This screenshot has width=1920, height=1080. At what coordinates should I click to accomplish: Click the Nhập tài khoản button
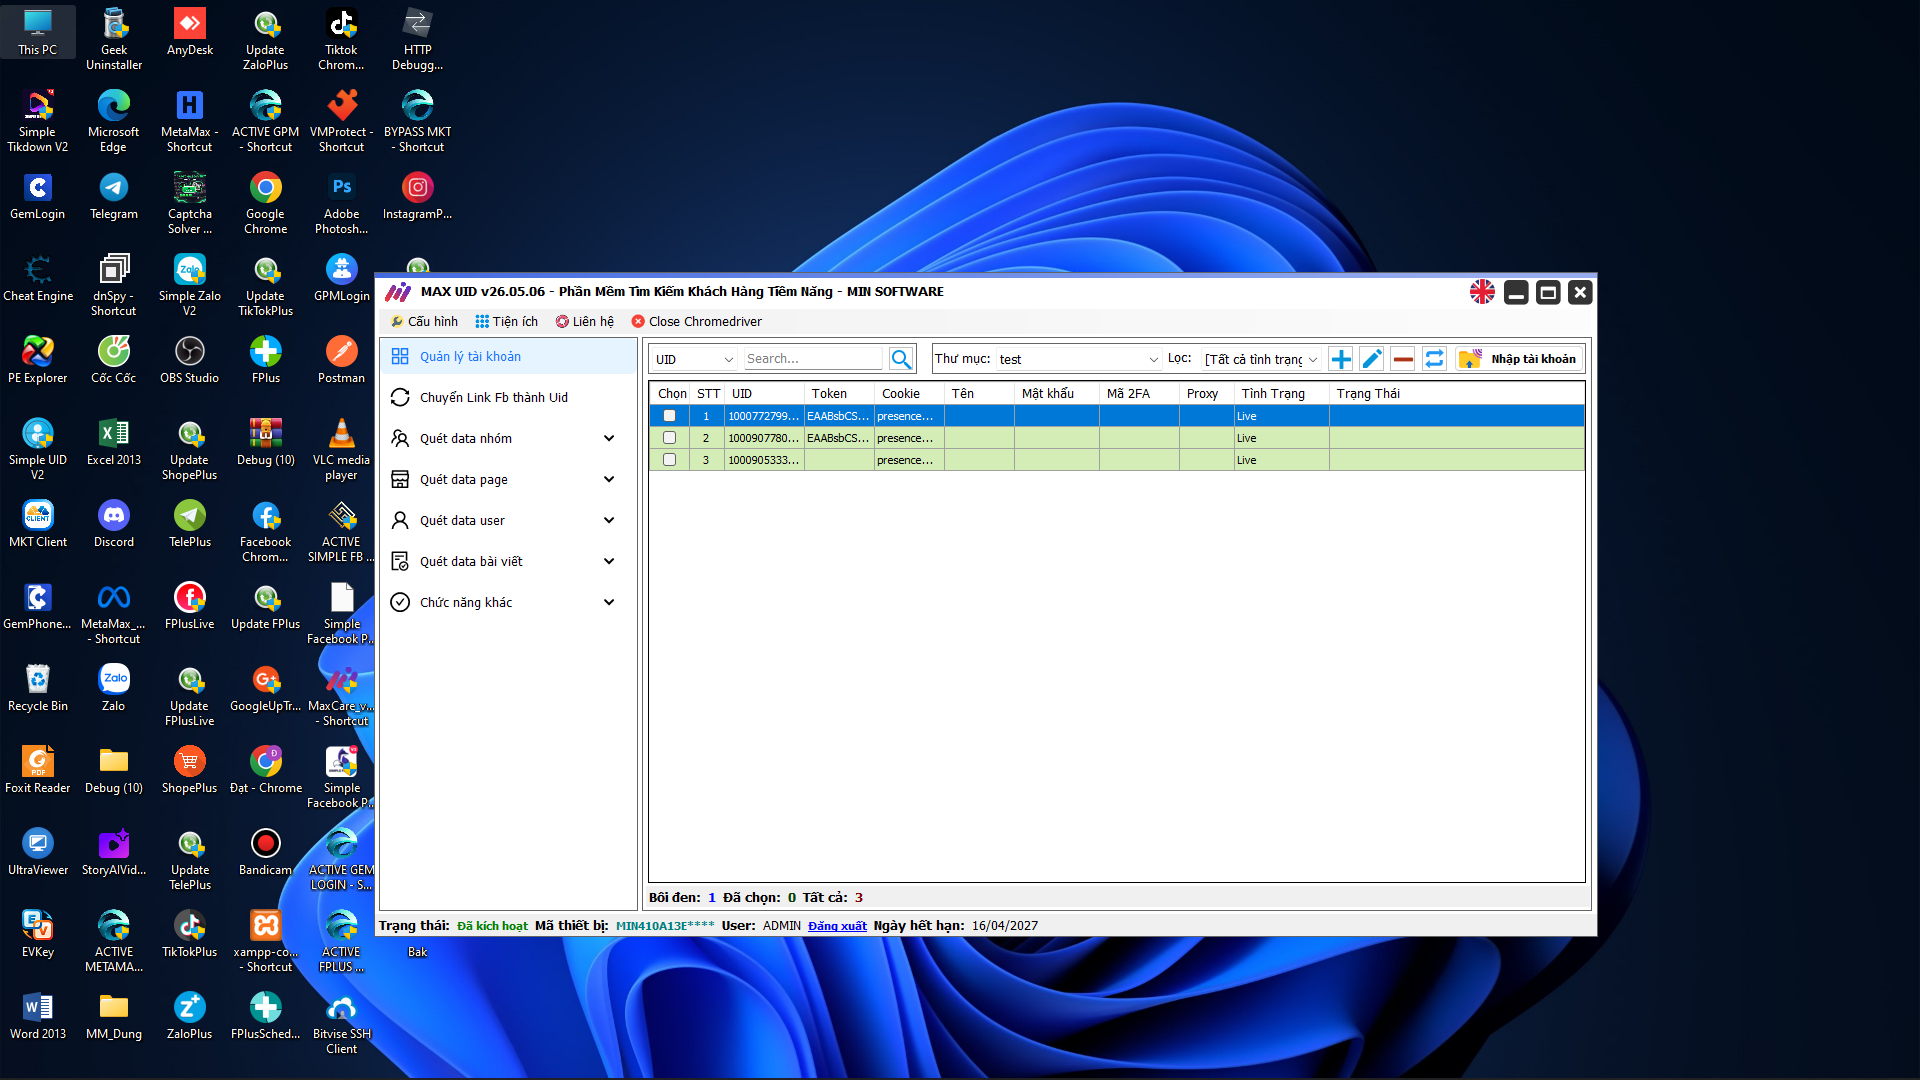1520,359
